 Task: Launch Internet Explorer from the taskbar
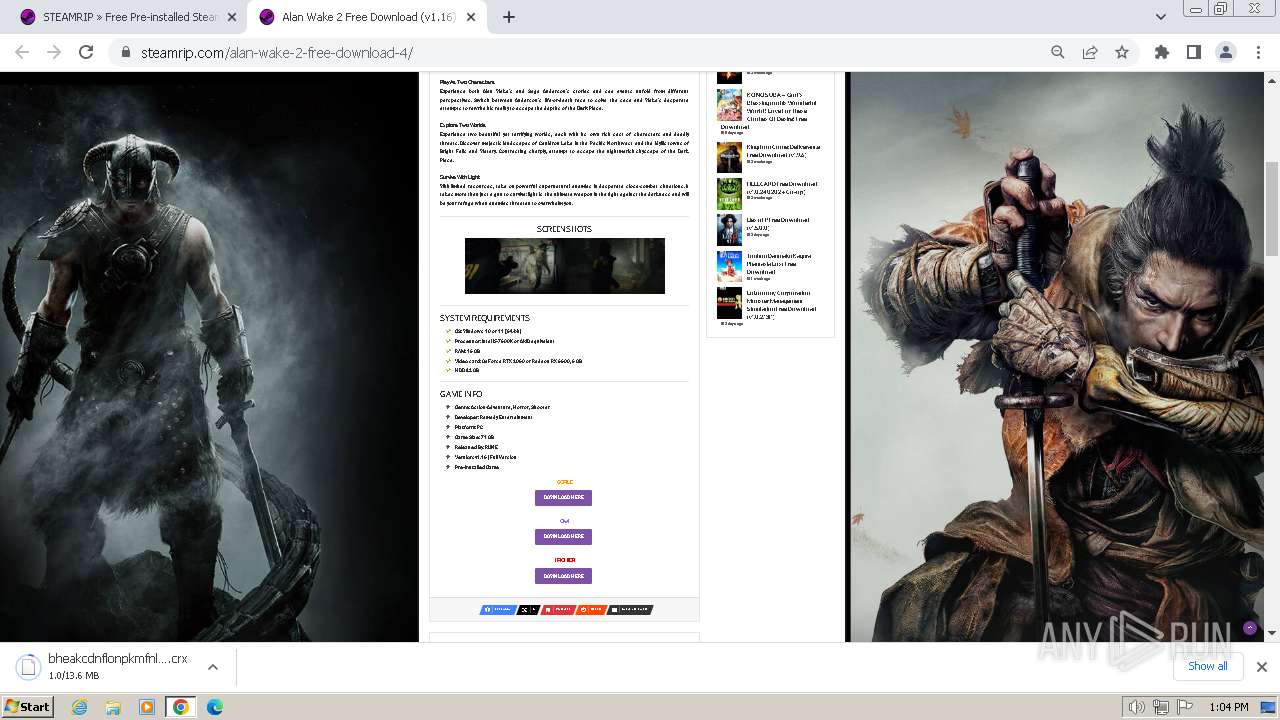coord(79,707)
